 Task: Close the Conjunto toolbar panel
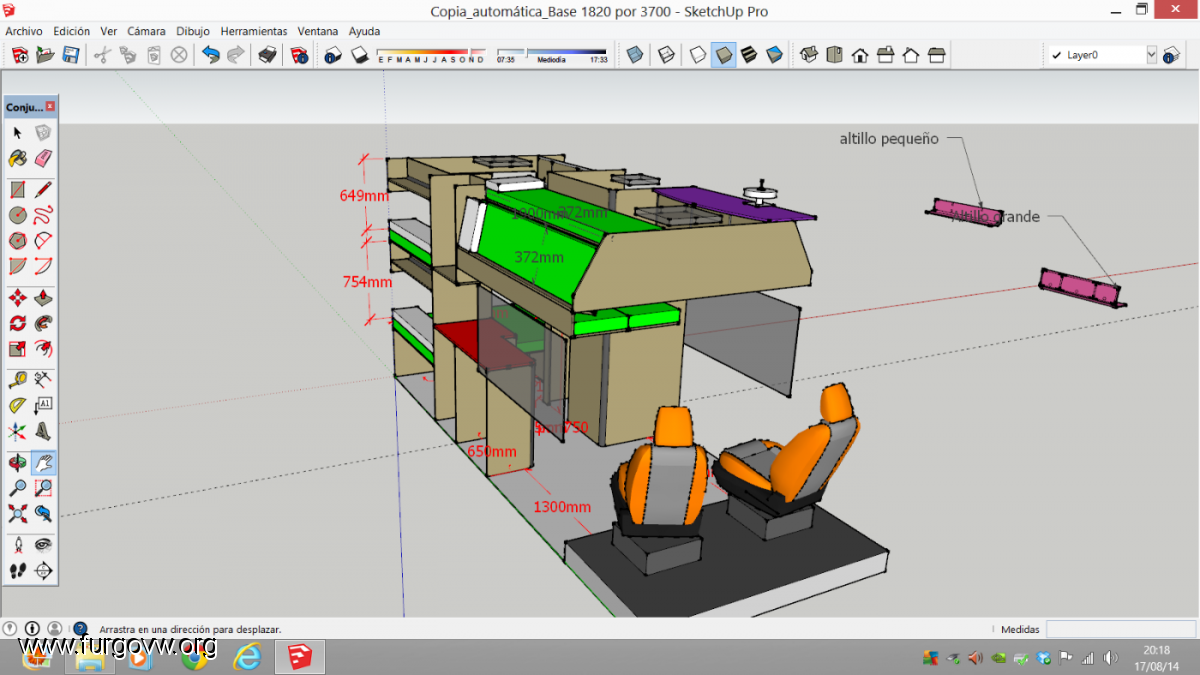pos(51,106)
